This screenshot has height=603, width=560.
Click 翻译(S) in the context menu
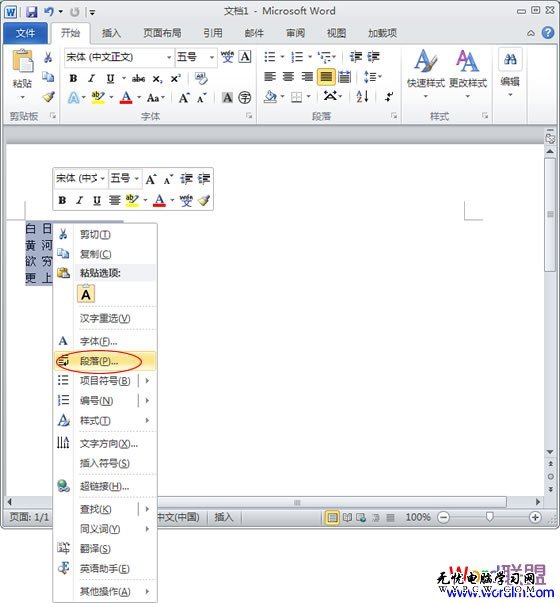point(105,548)
